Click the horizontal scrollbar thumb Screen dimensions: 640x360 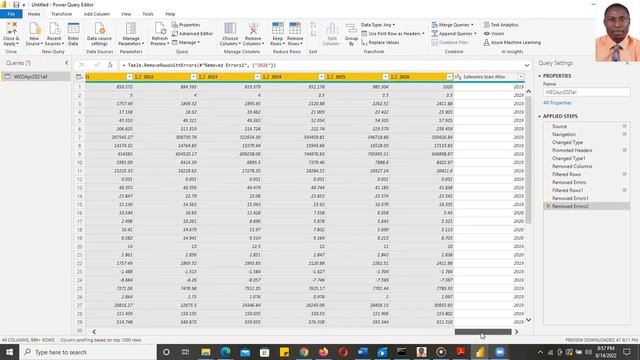tap(483, 332)
